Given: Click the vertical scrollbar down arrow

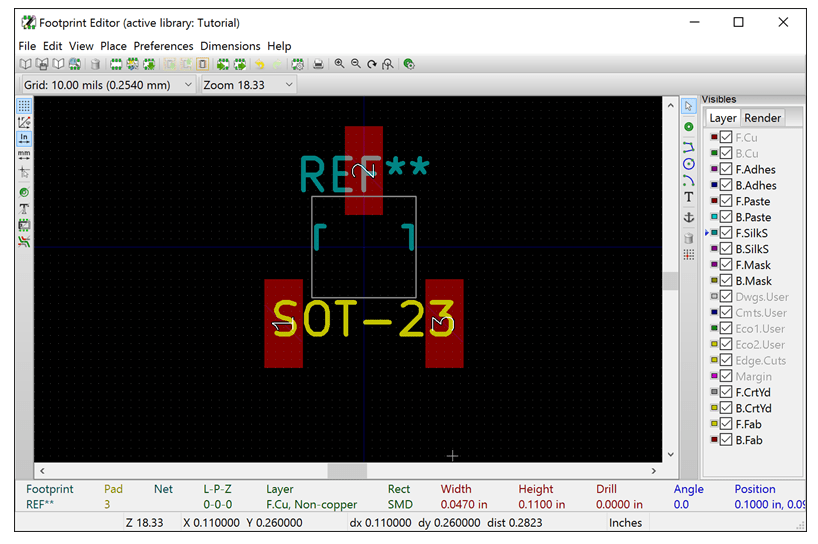Looking at the screenshot, I should click(x=670, y=454).
